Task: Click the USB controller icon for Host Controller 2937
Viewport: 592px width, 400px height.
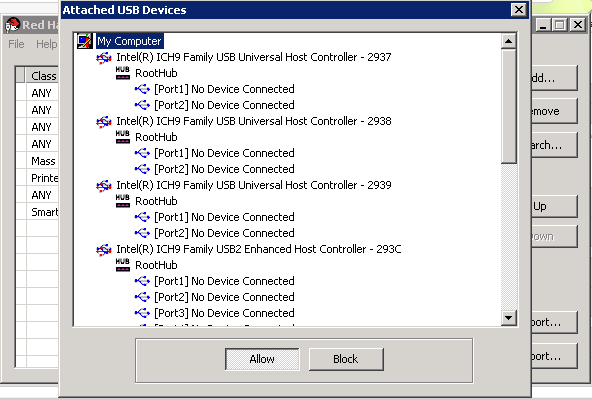Action: tap(104, 58)
